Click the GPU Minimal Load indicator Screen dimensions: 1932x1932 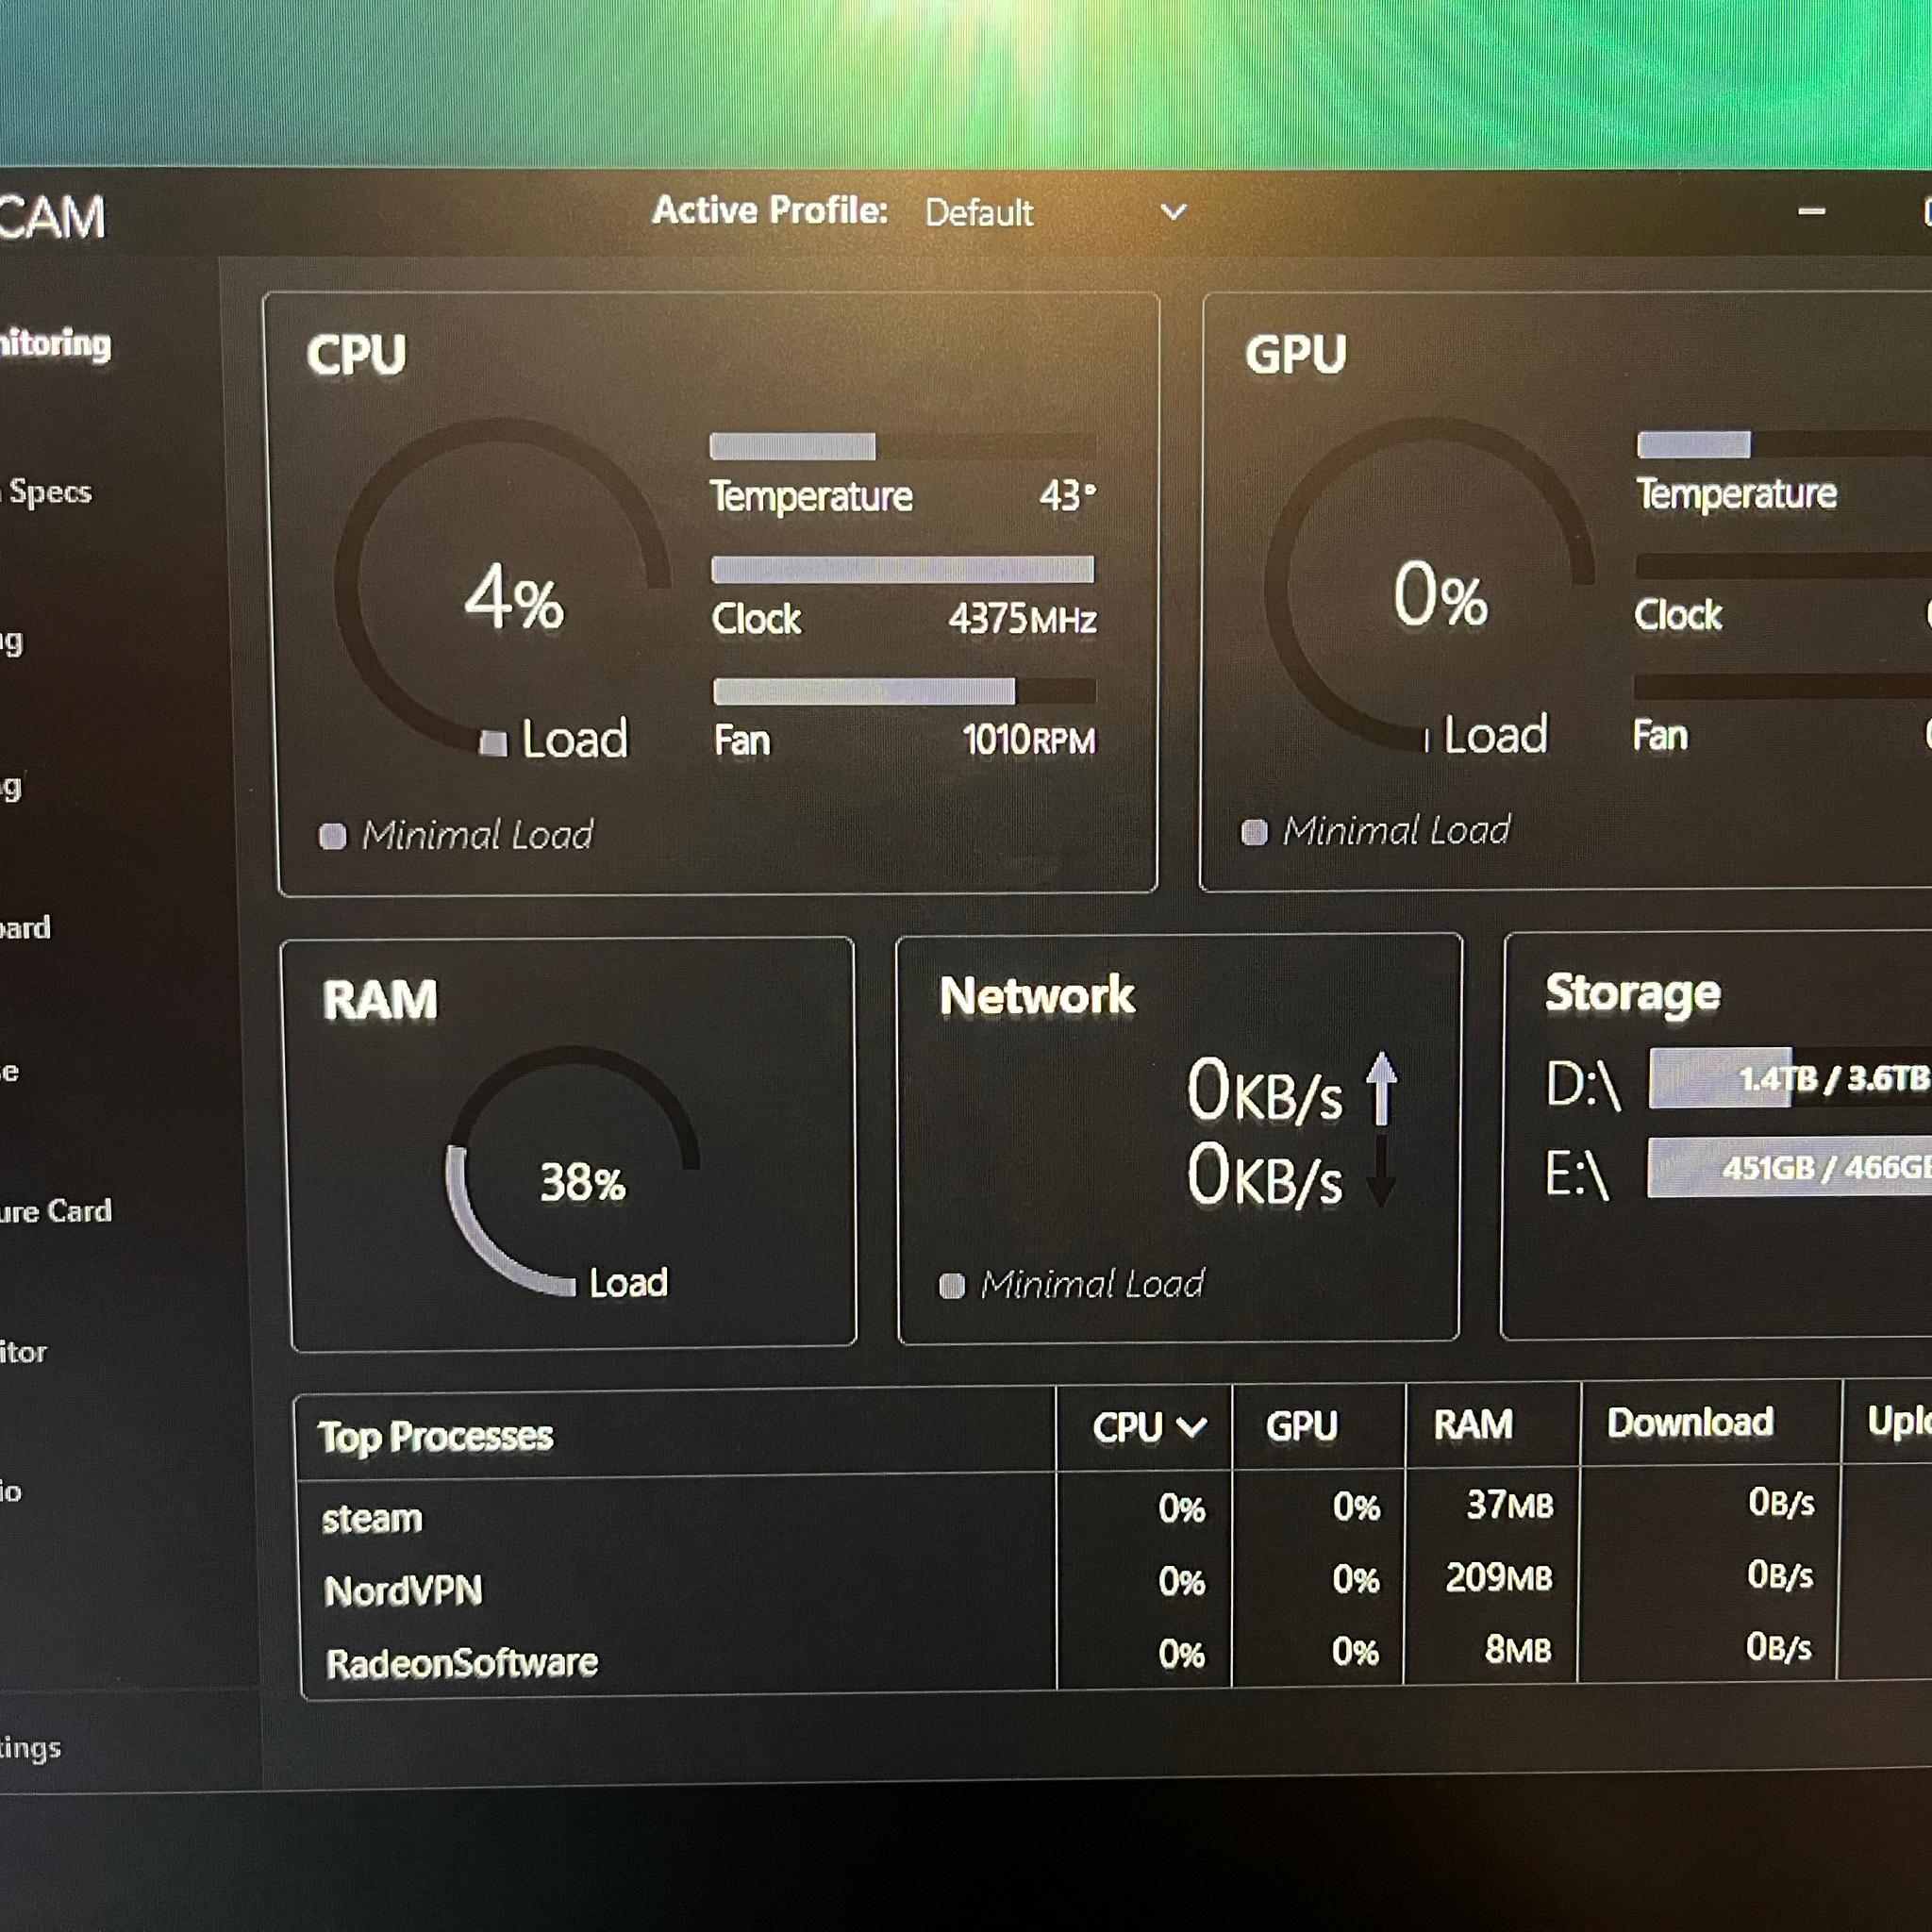pos(1376,831)
